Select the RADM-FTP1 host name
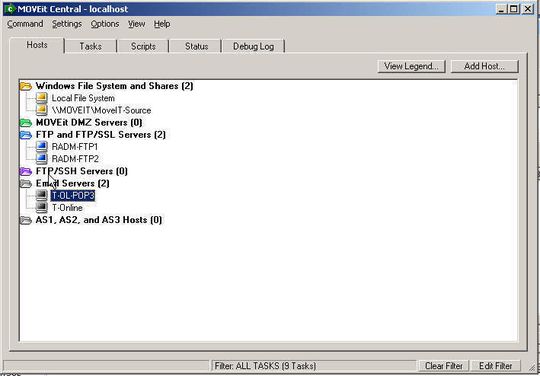 (x=75, y=147)
